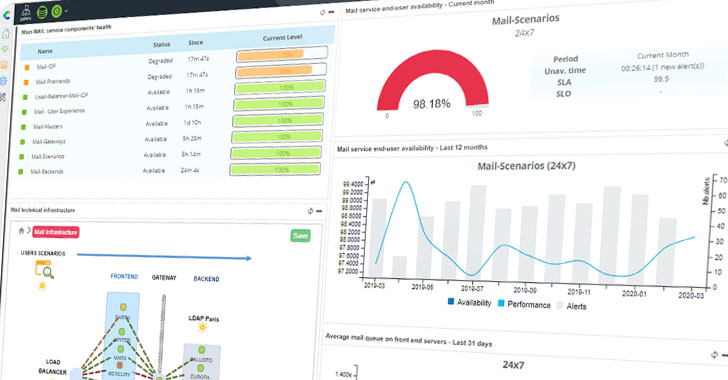Expand the dropdown arrow beside the green circle icon

[x=66, y=10]
